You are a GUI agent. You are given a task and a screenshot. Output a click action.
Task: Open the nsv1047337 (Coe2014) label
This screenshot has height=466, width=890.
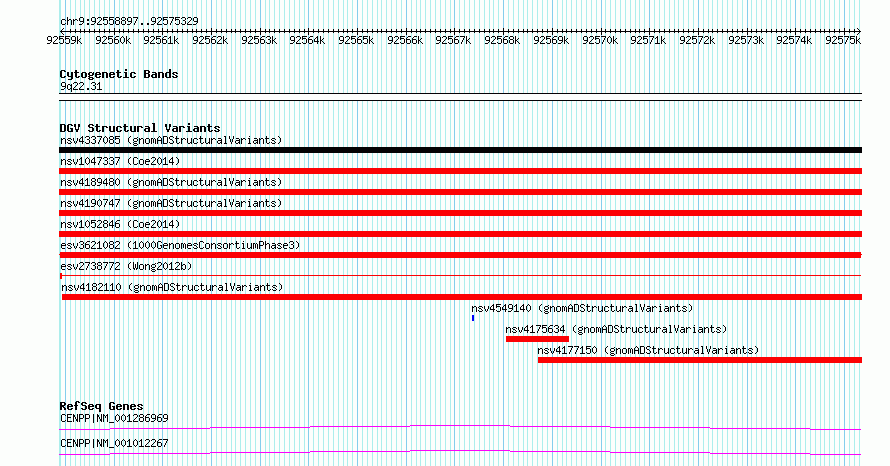point(120,161)
